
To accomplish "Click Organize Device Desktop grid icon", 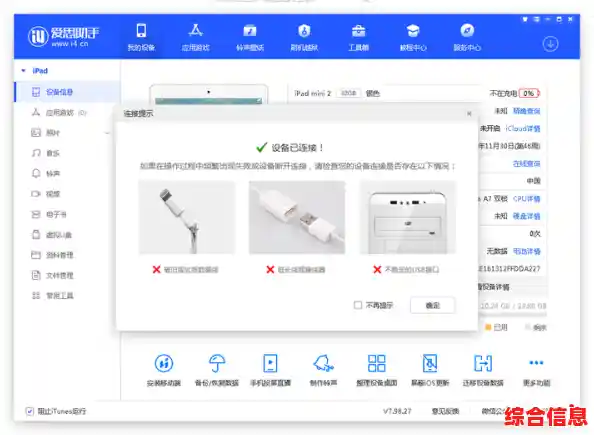I will [x=377, y=363].
